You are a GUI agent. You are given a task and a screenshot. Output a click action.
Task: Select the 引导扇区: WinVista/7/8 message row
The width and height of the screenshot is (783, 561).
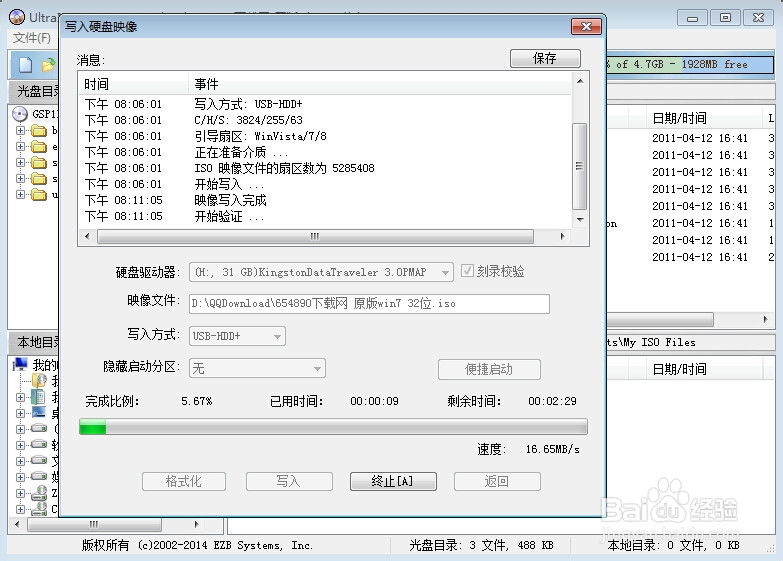(325, 136)
